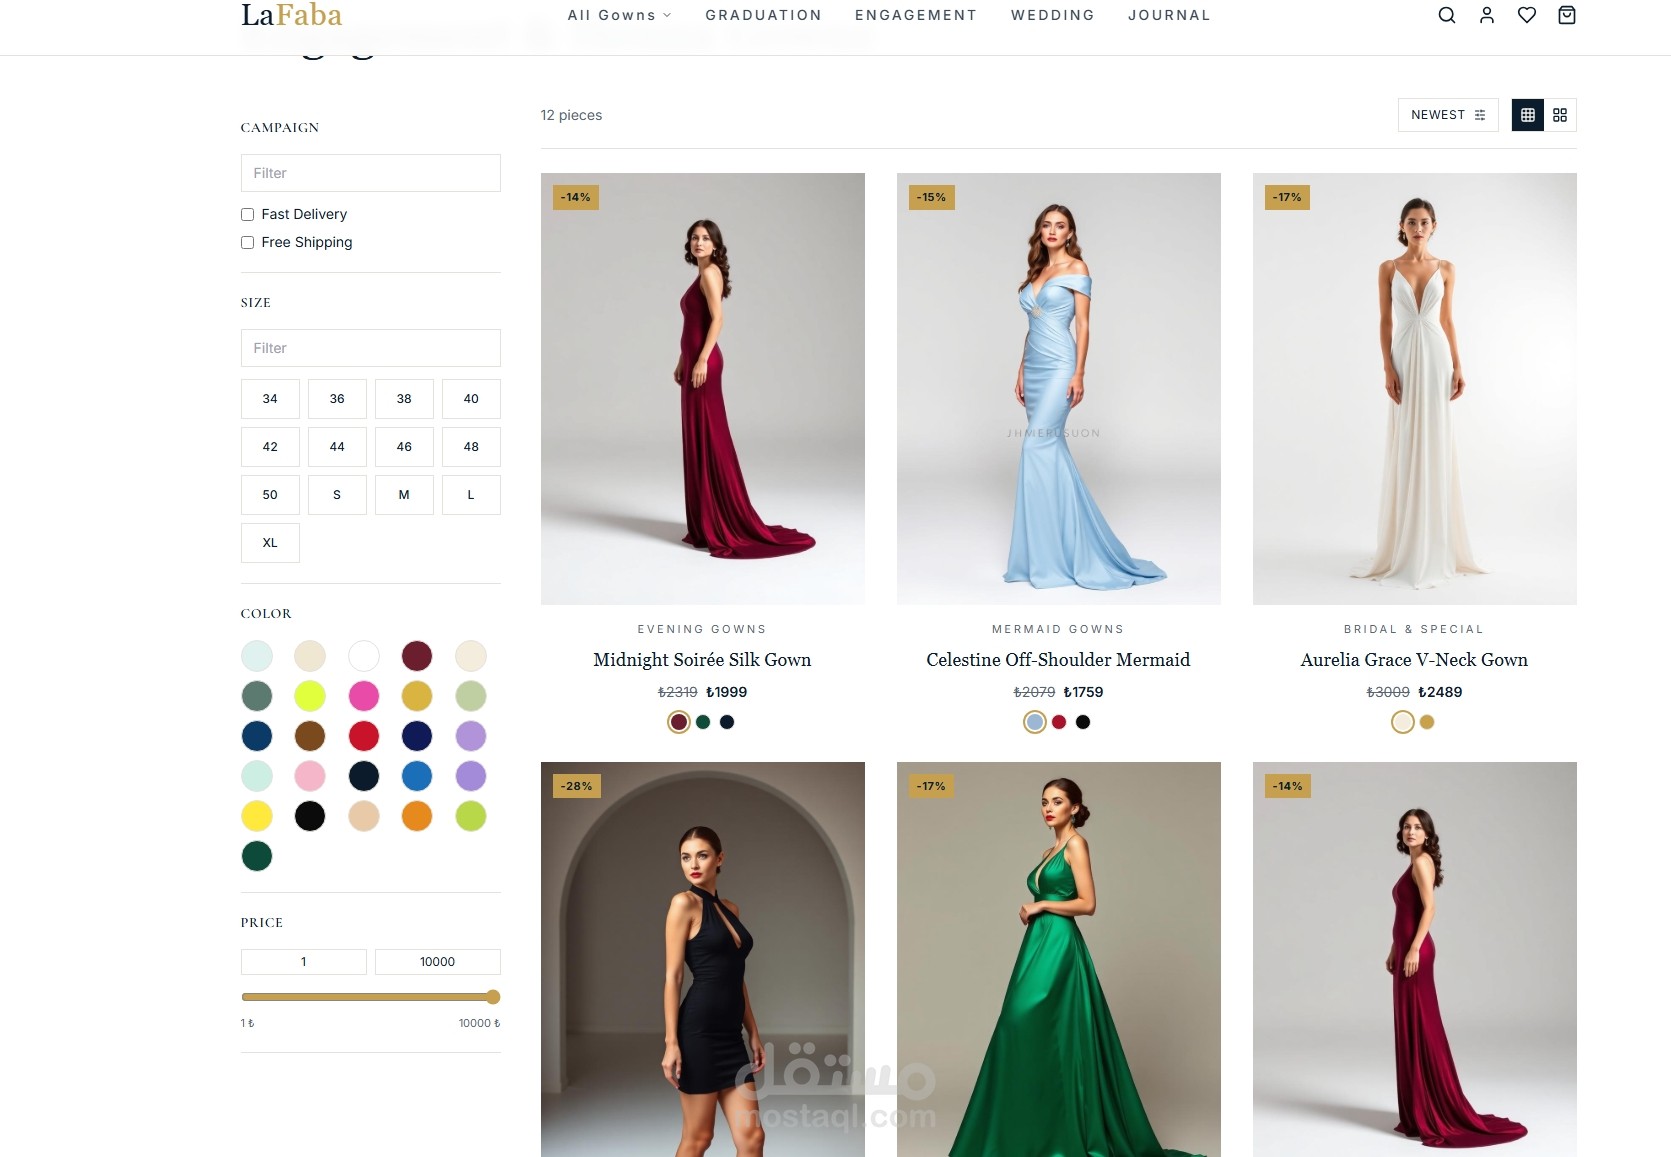Open the Mermaid Gowns category label

[1058, 629]
